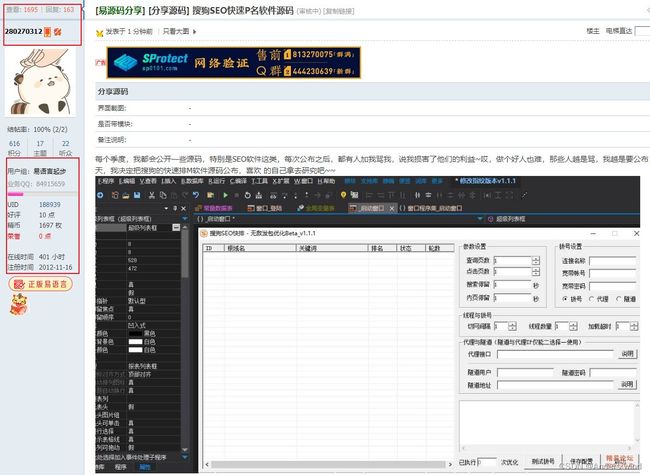This screenshot has height=475, width=650.
Task: Click the yellow lightbulb hint icon
Action: pyautogui.click(x=343, y=195)
